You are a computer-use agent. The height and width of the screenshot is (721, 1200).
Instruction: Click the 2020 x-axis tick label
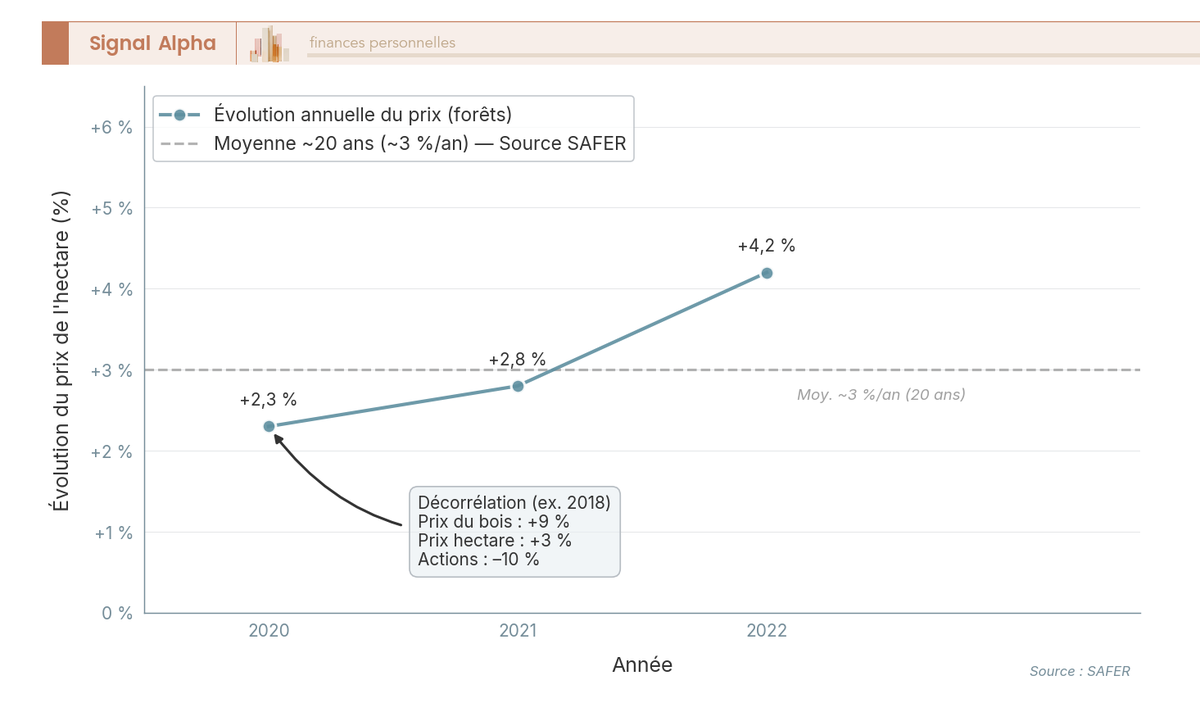269,631
